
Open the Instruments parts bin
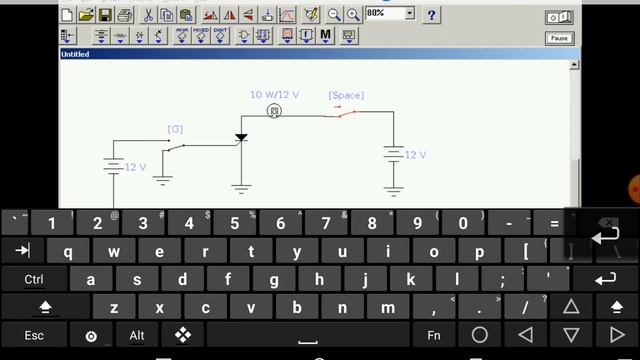pos(349,36)
